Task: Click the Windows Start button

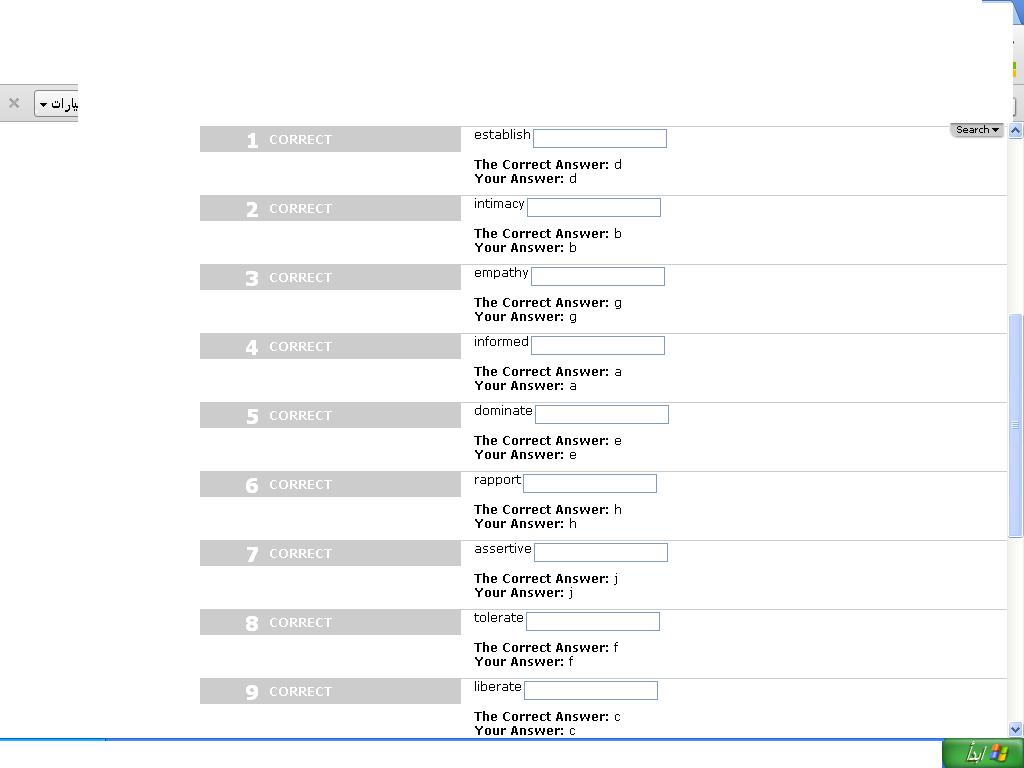Action: [x=983, y=754]
